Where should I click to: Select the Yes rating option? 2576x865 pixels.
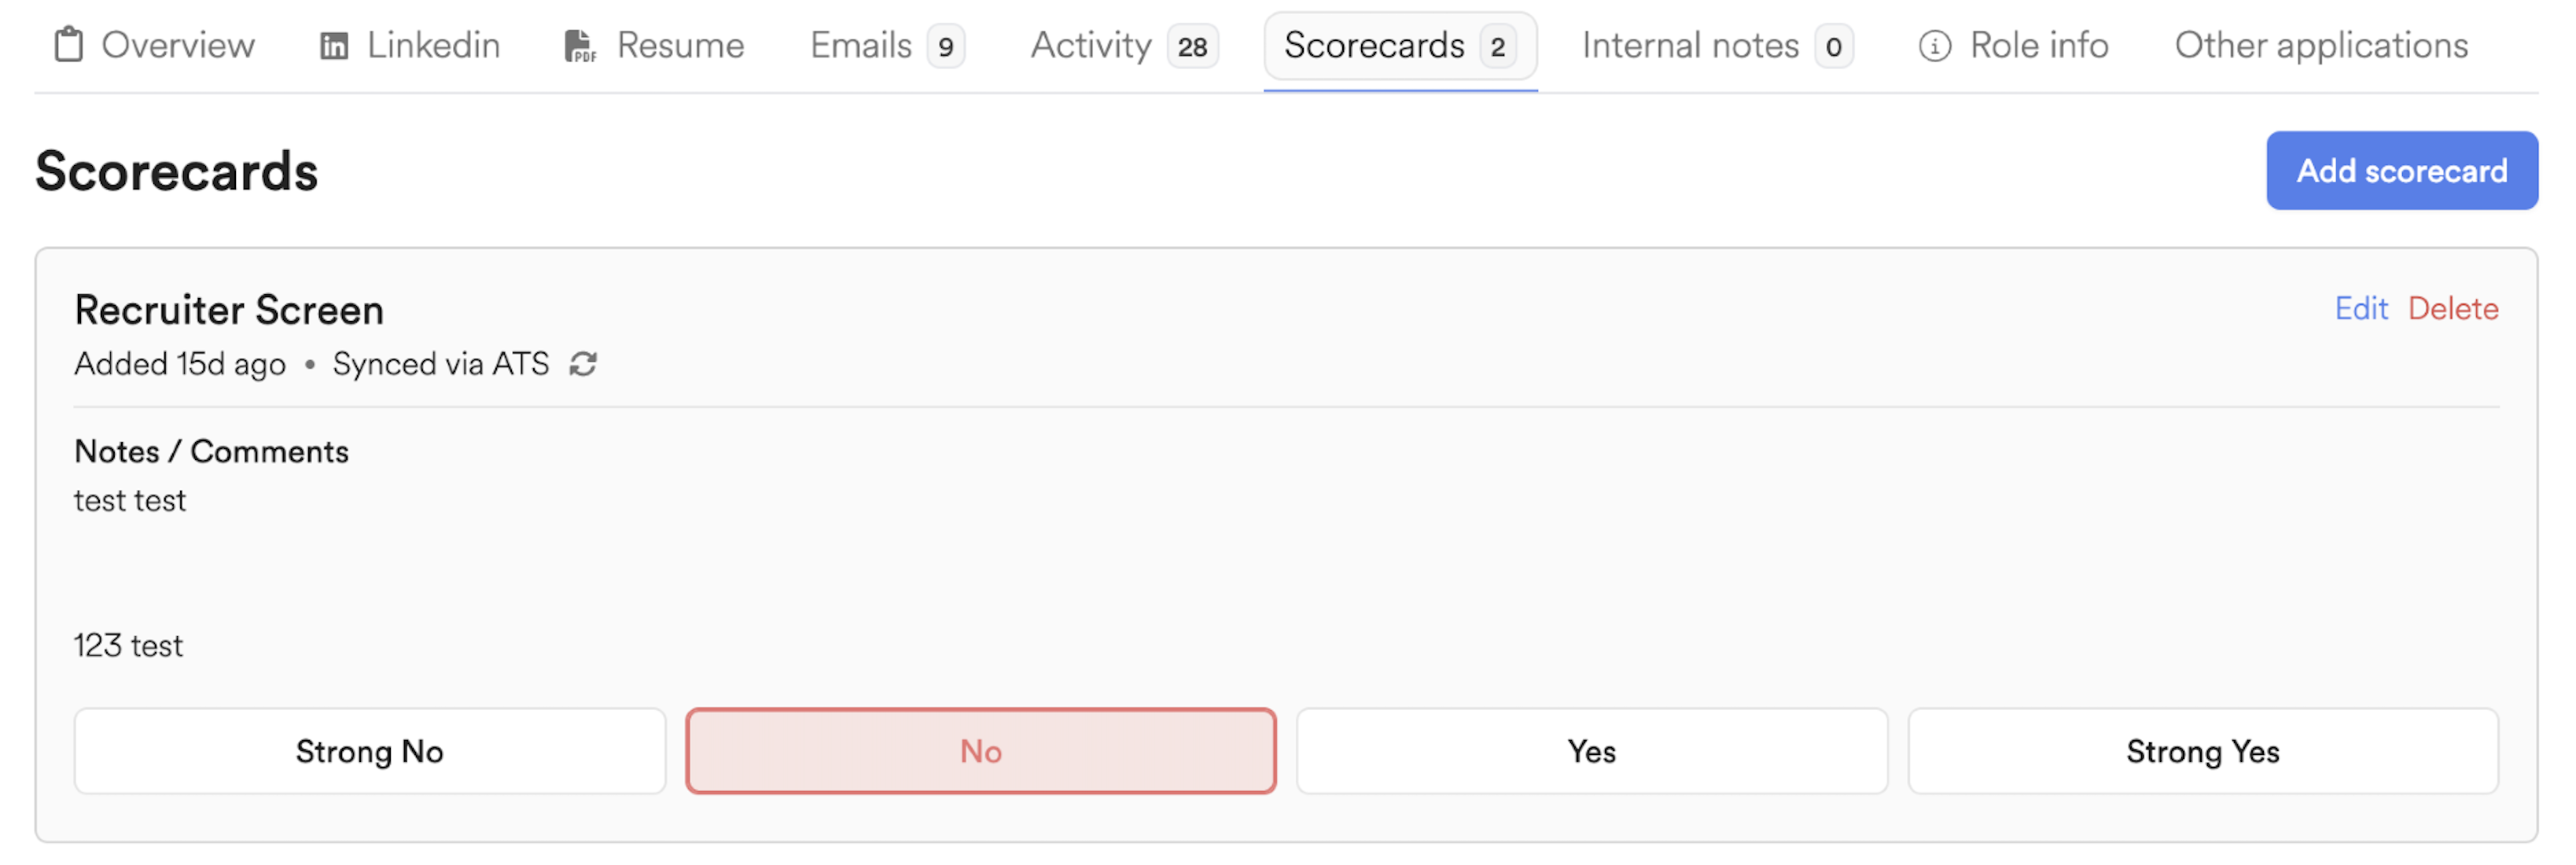[1591, 751]
